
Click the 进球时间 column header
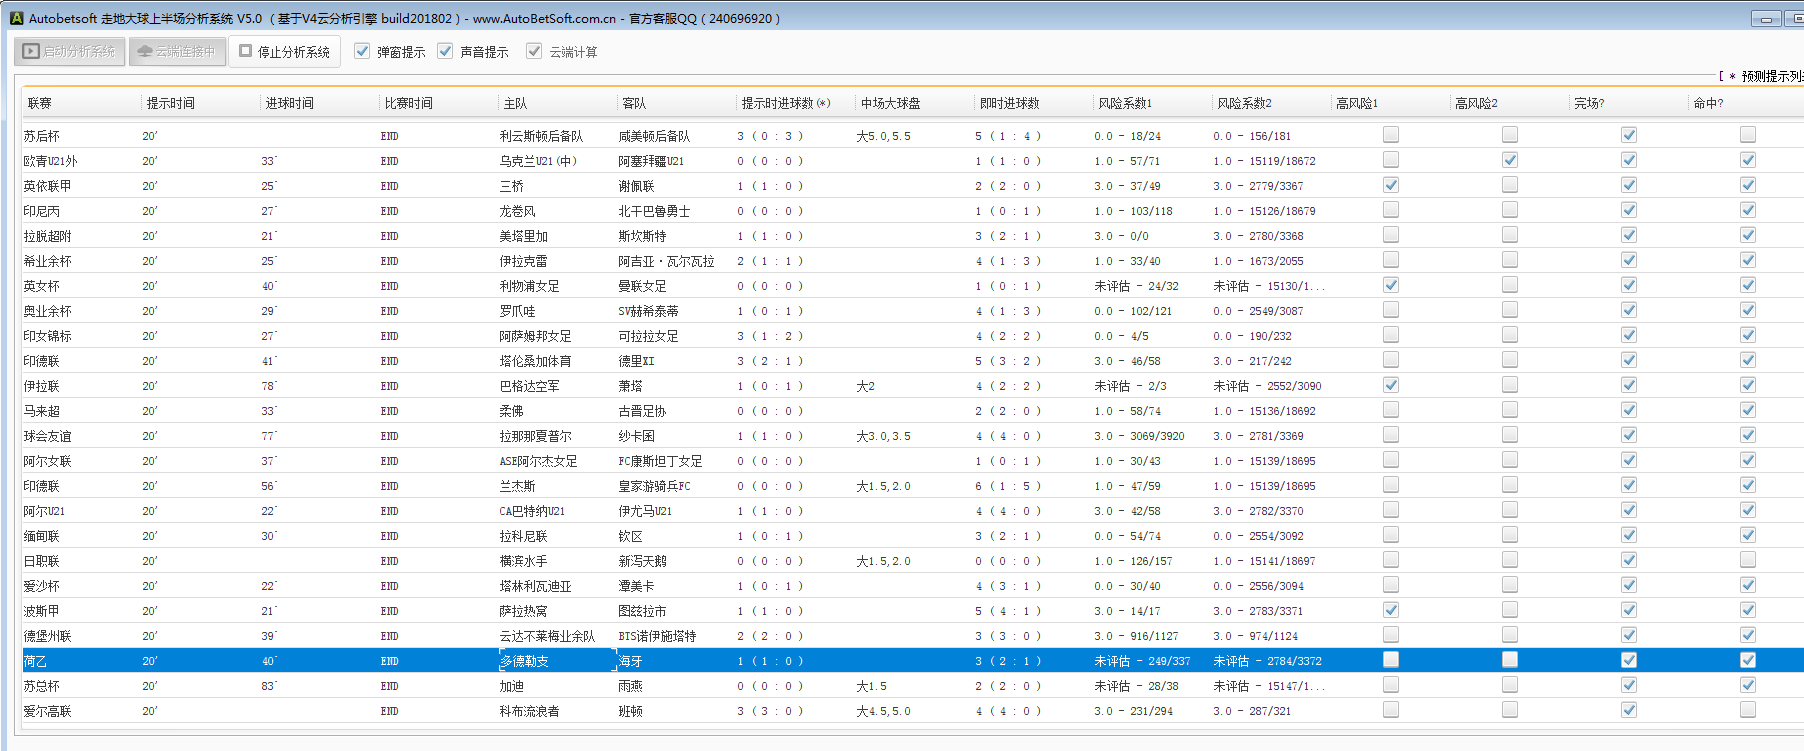point(289,103)
